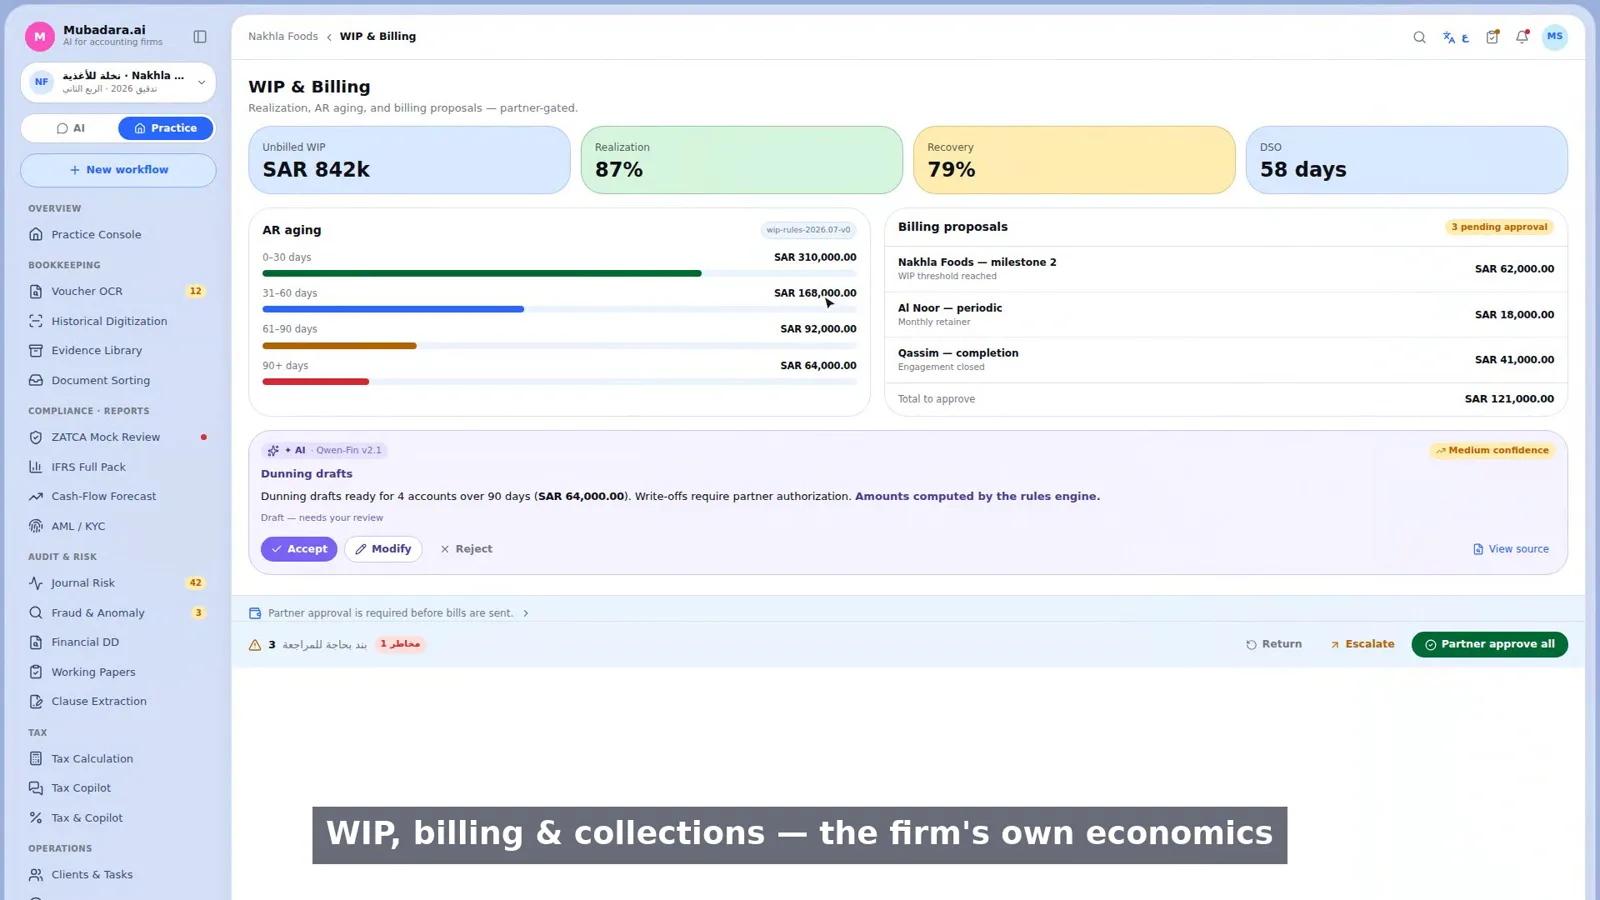The image size is (1600, 900).
Task: Go back via Nakhla Foods breadcrumb
Action: [283, 36]
